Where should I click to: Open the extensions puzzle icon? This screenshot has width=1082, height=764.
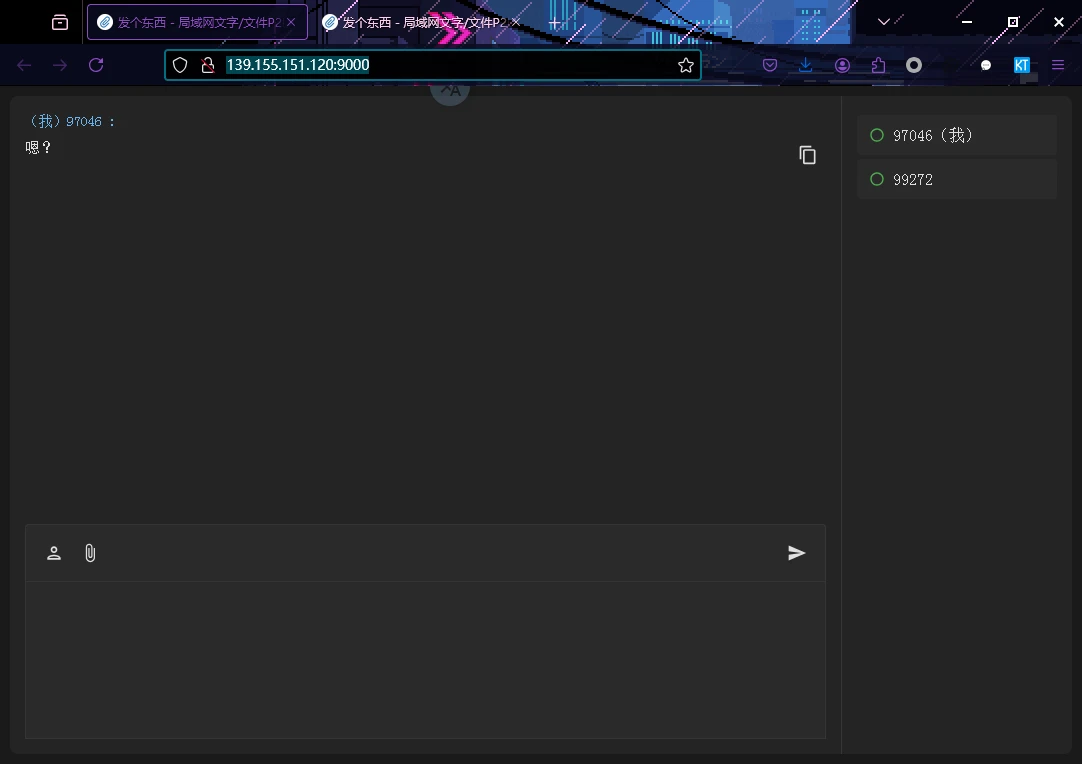click(x=878, y=65)
